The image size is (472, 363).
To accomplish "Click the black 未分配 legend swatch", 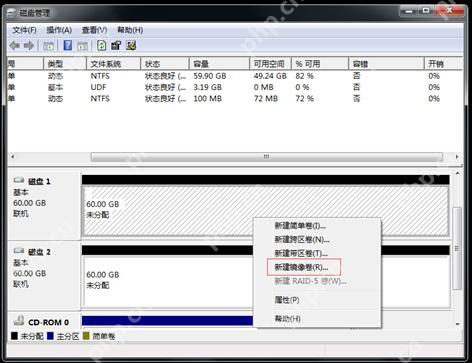I will (14, 336).
